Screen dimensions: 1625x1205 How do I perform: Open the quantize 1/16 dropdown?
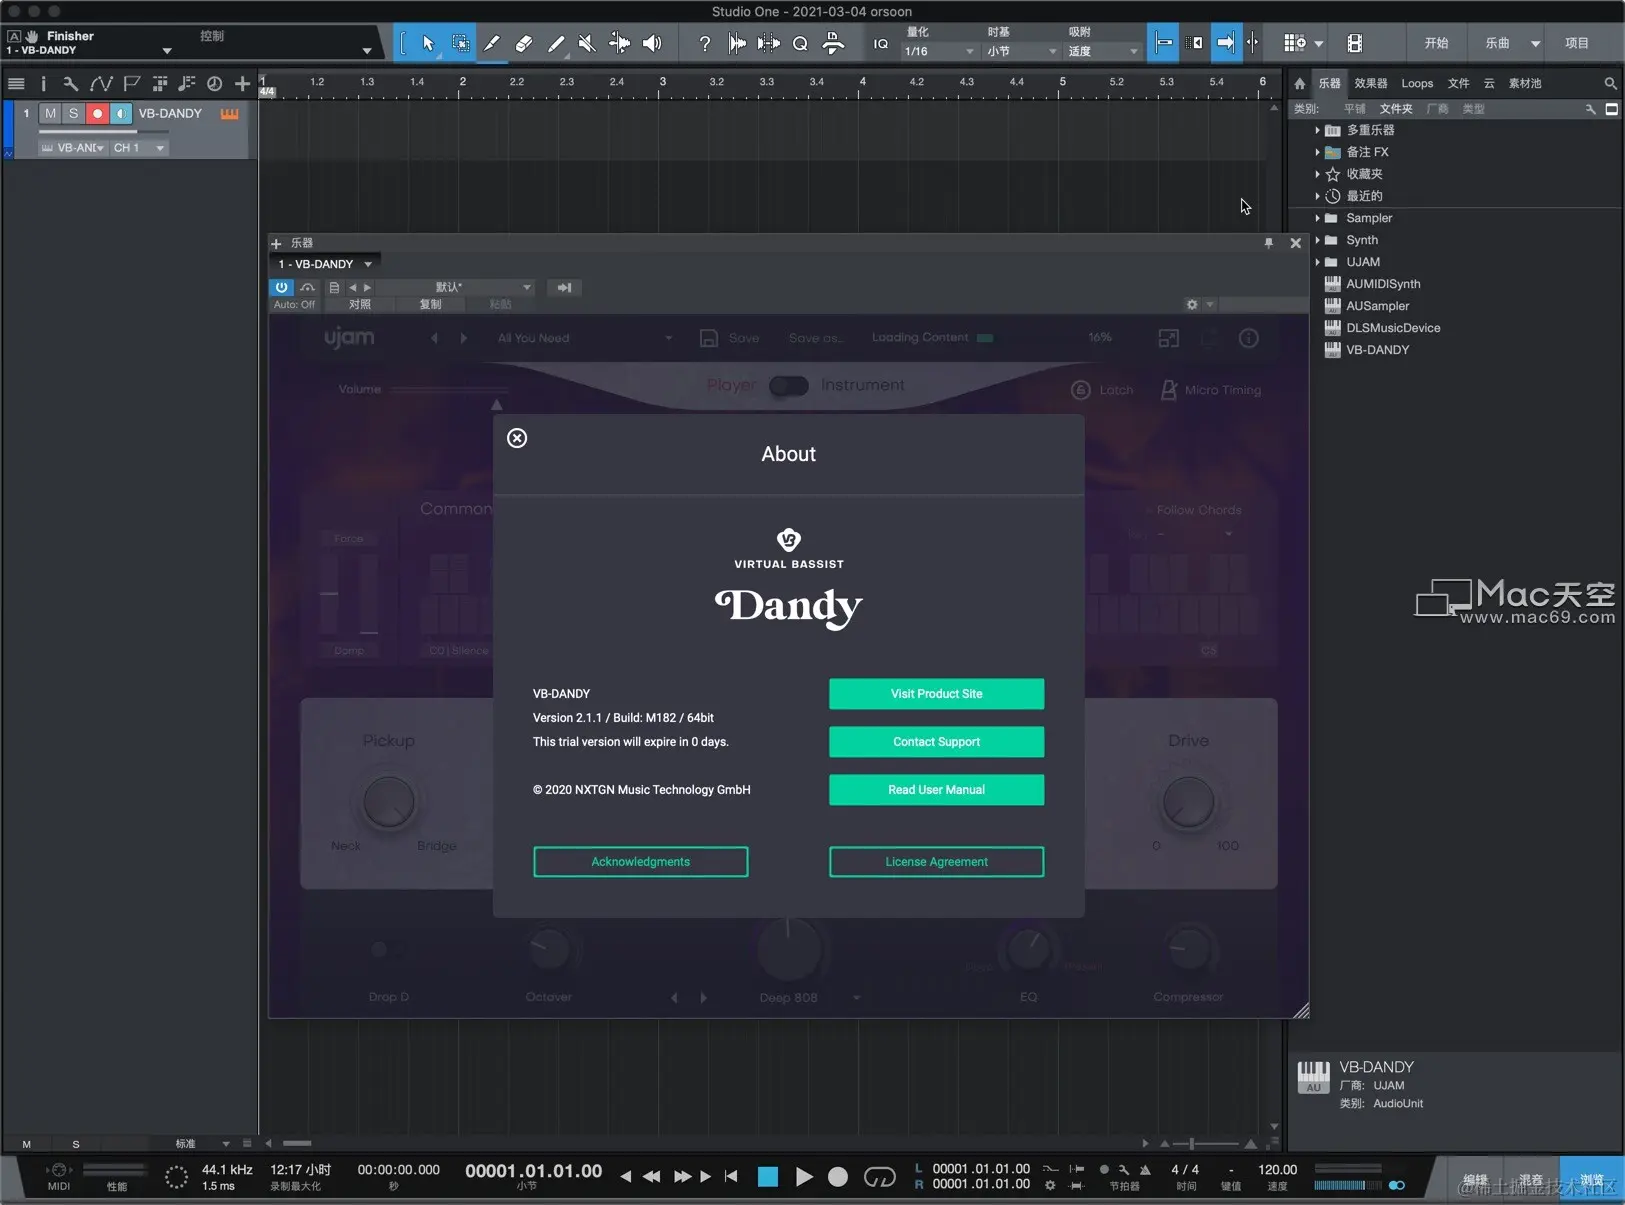940,51
